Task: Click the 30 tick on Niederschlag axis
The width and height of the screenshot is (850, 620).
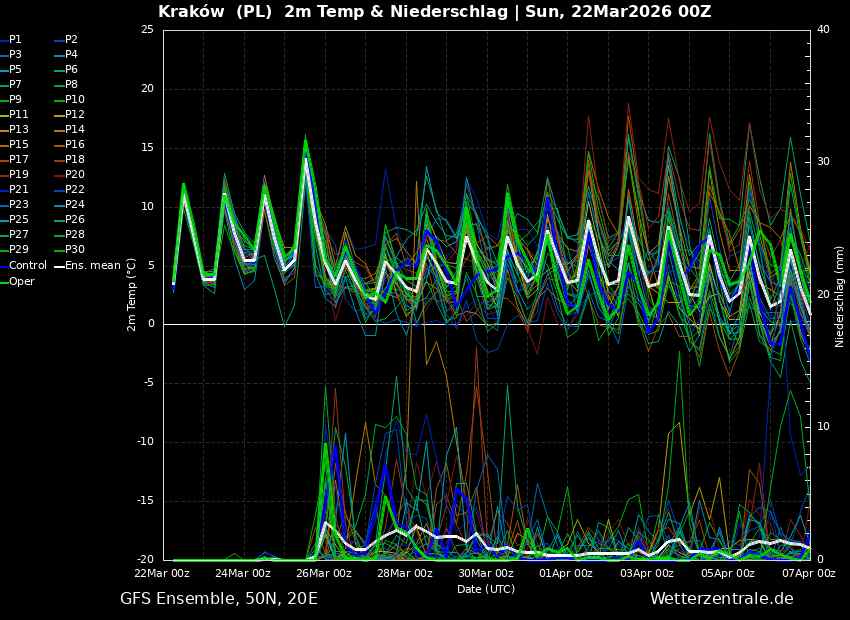Action: click(823, 162)
